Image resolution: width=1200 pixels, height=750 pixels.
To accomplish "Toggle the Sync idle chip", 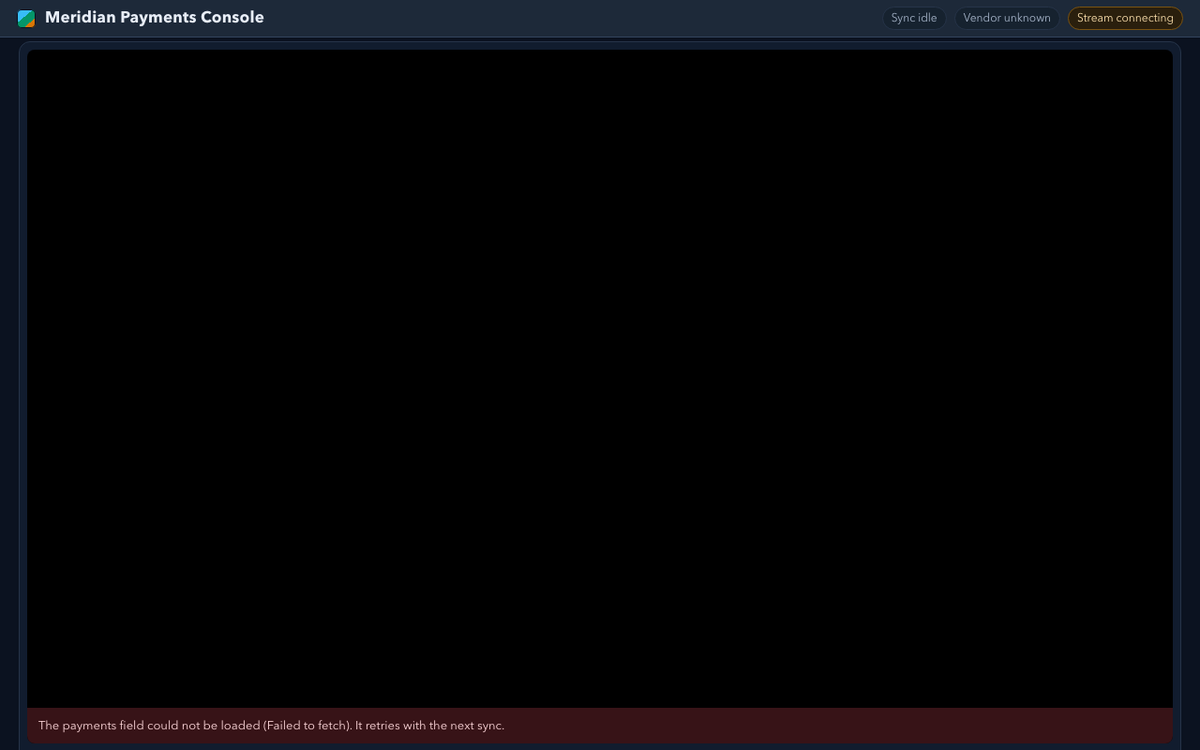I will coord(914,18).
